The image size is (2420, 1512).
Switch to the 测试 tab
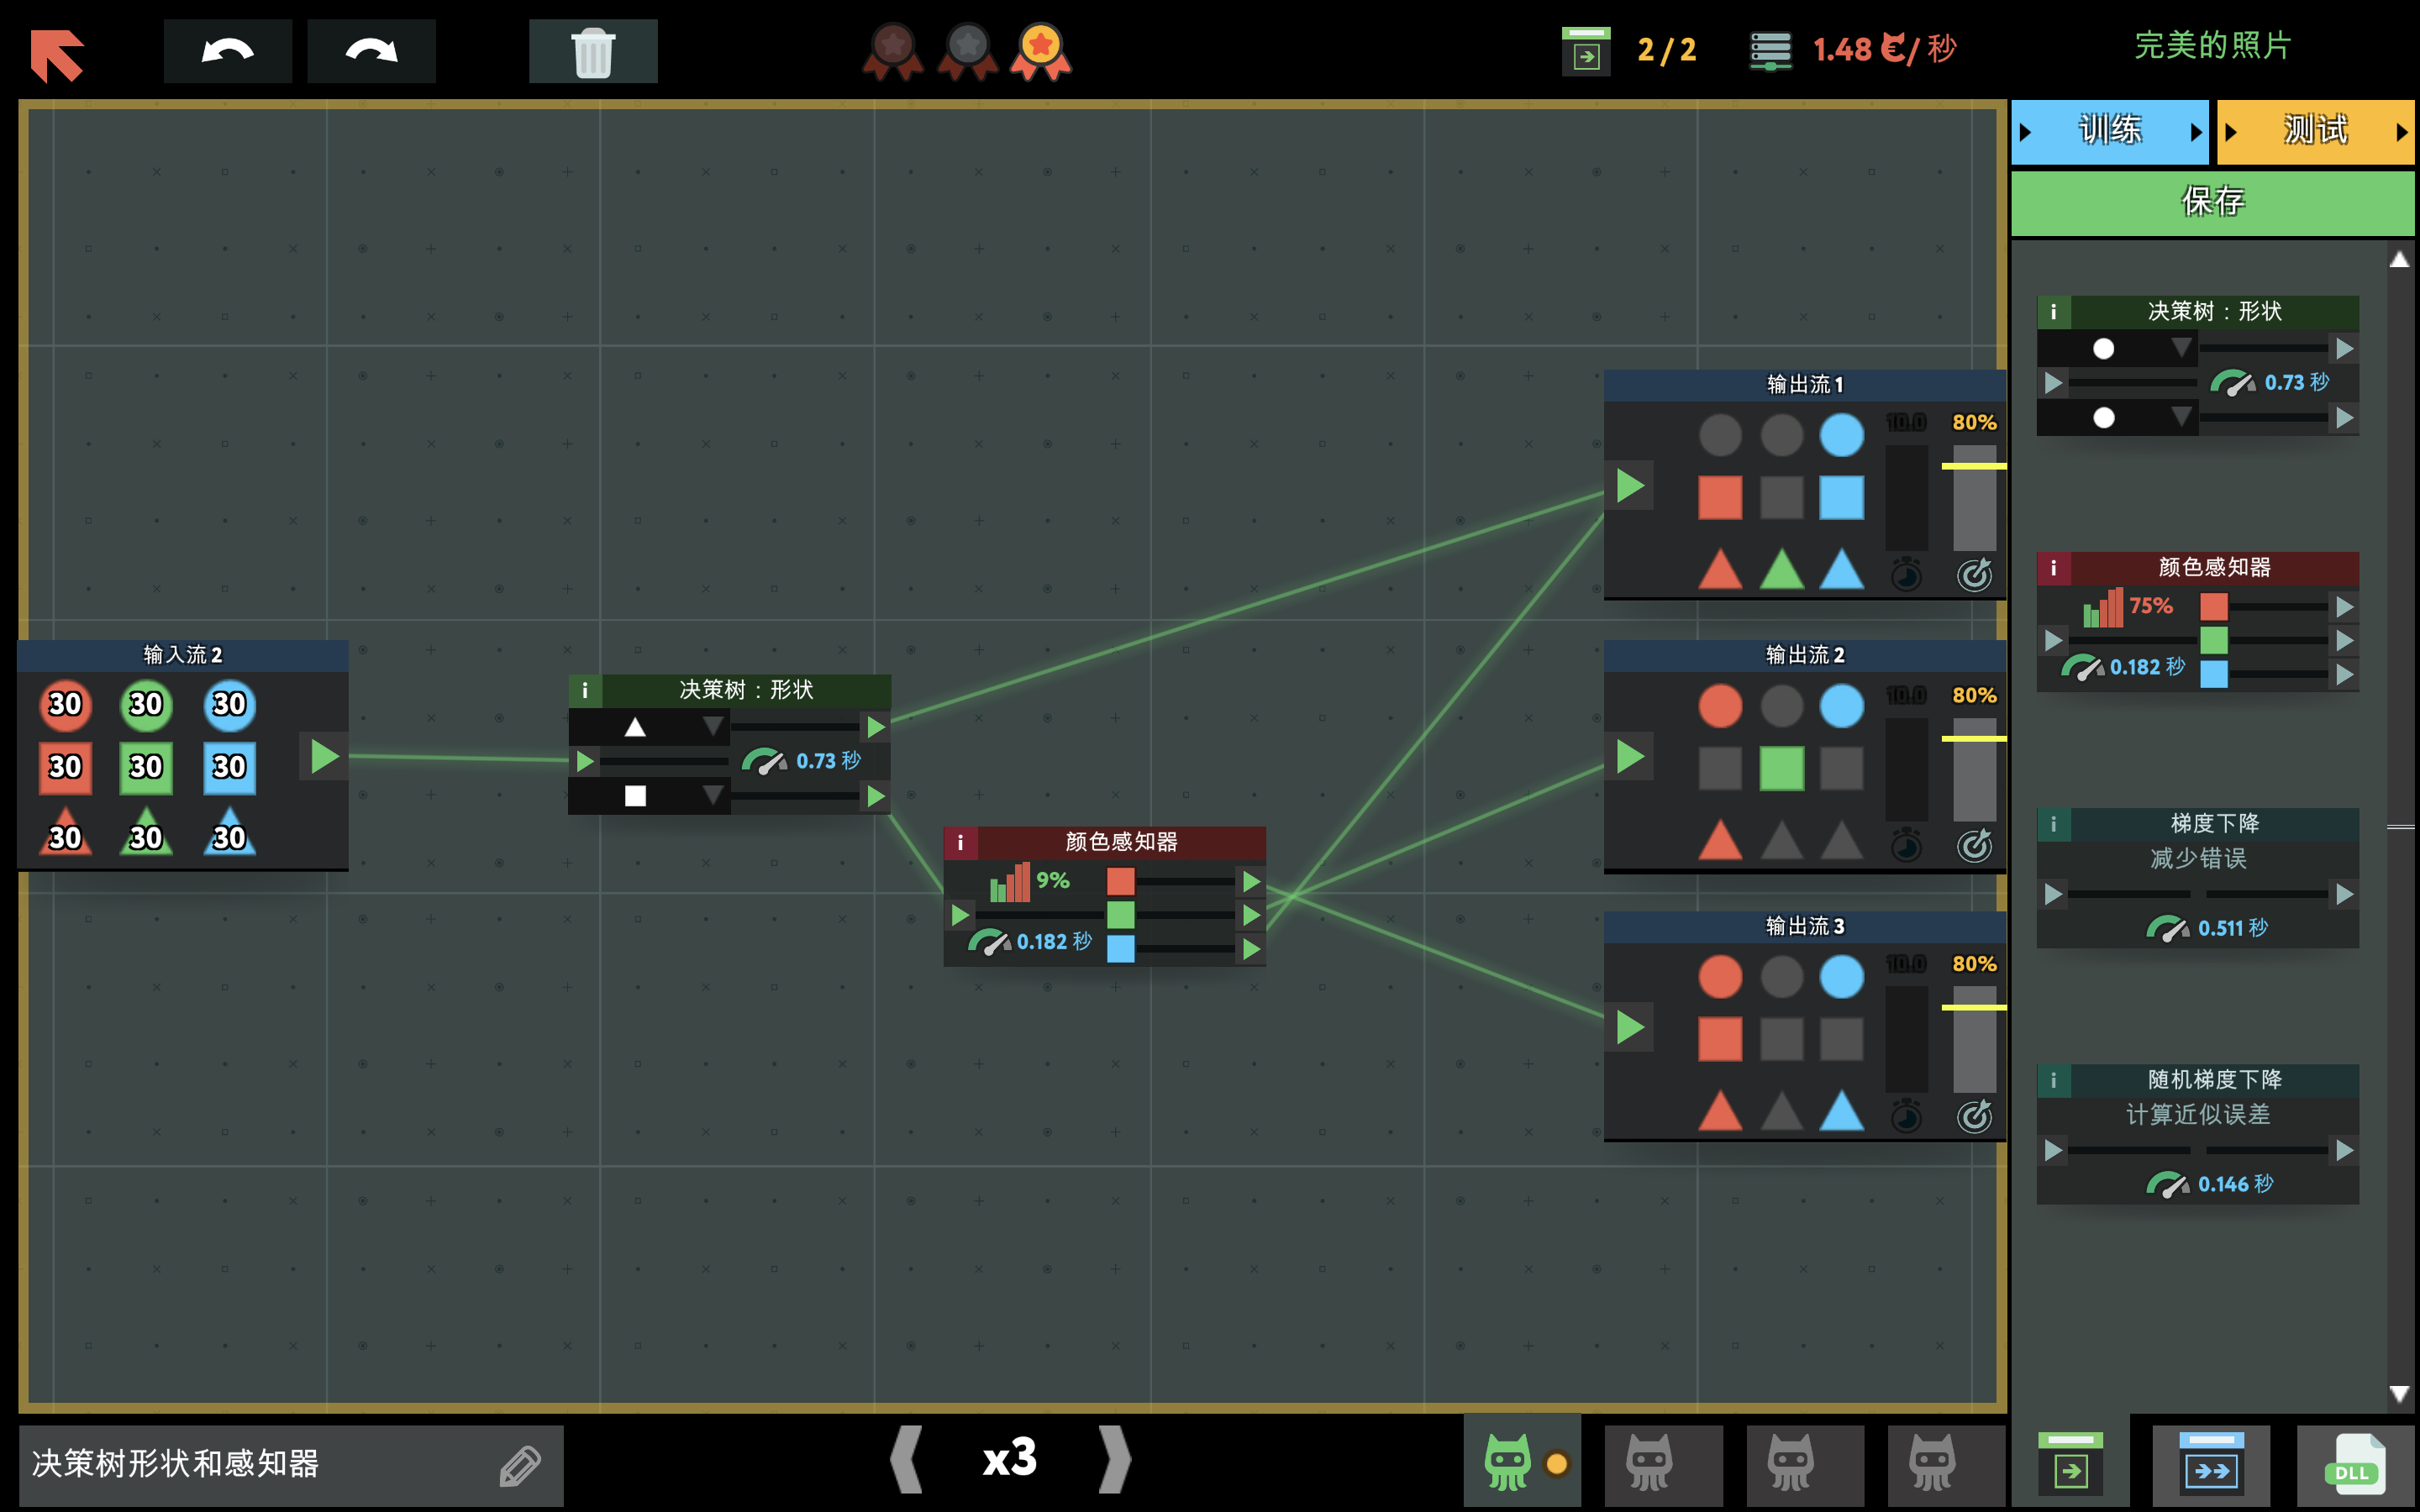pyautogui.click(x=2314, y=131)
